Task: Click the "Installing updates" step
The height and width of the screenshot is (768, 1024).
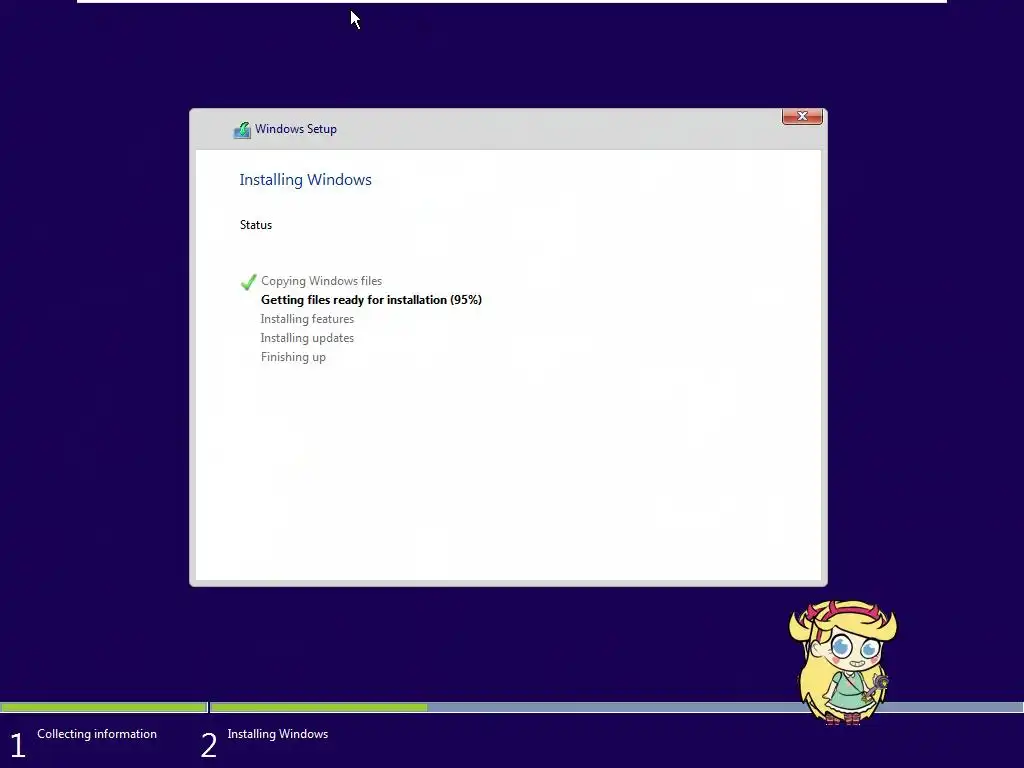Action: [308, 338]
